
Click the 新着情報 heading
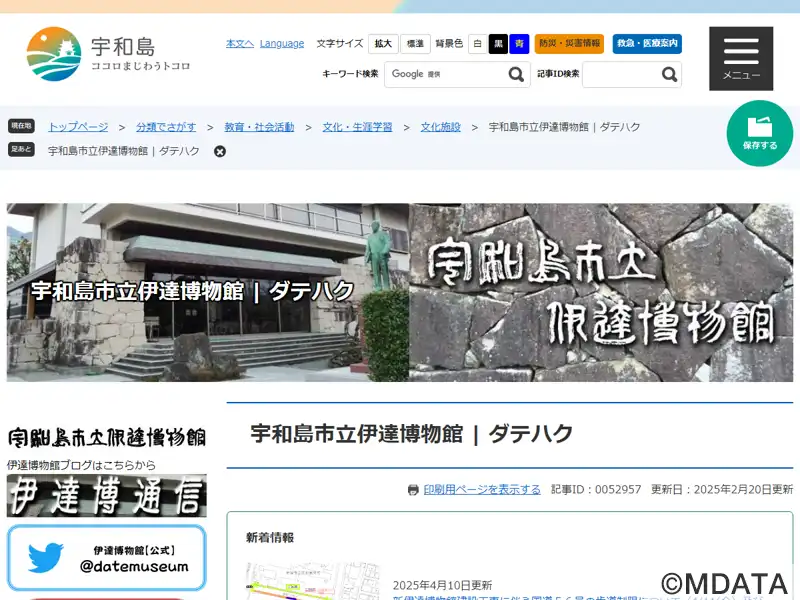pyautogui.click(x=270, y=538)
